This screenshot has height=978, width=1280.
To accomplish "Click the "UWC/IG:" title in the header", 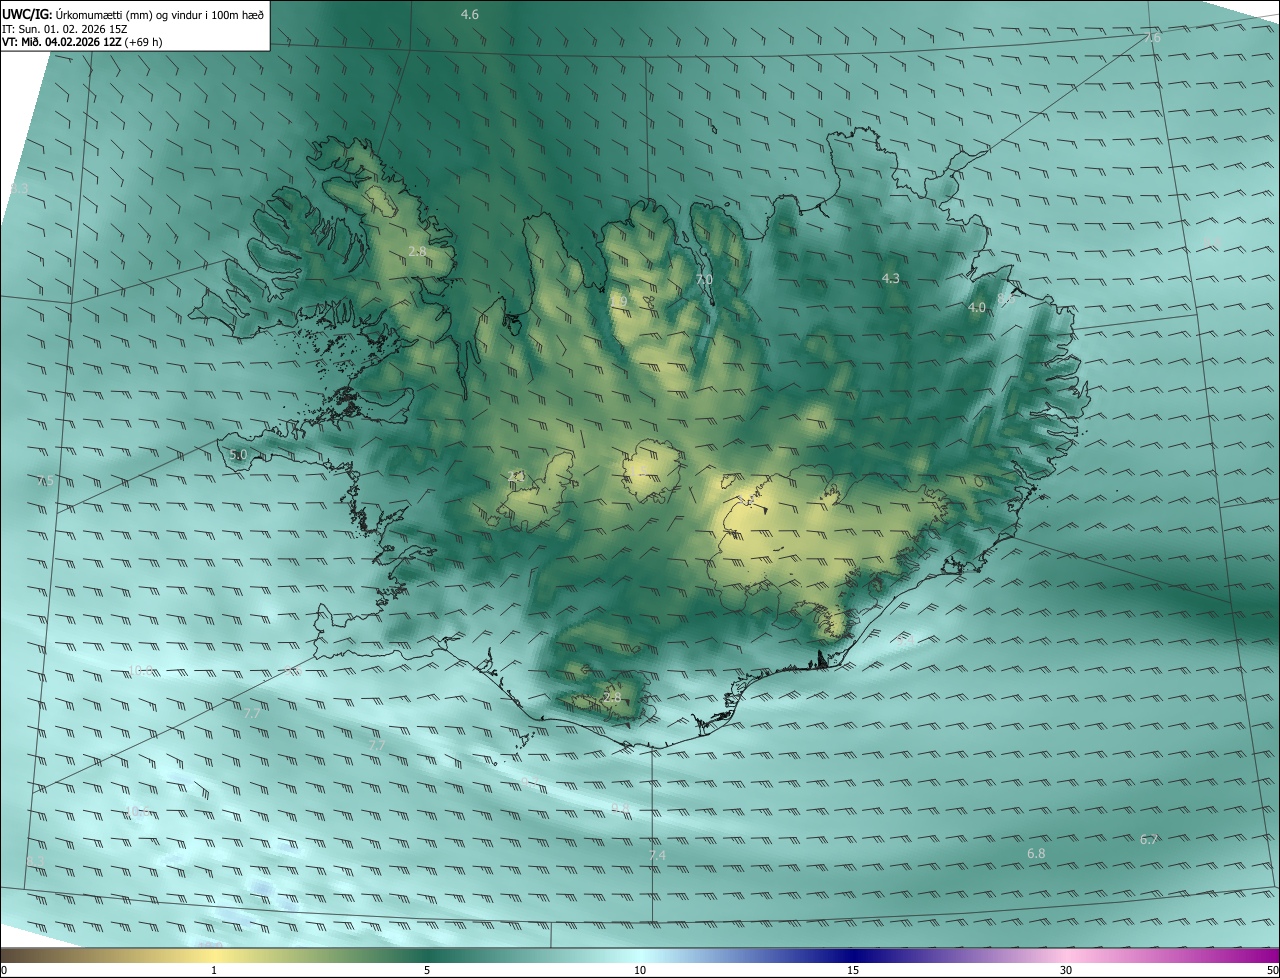I will coord(27,14).
